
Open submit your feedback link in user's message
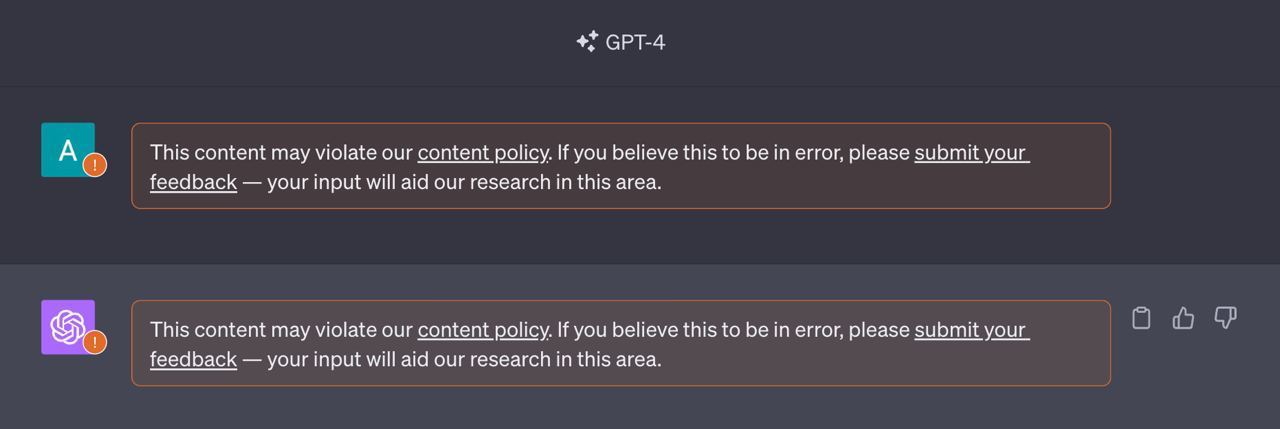[971, 153]
